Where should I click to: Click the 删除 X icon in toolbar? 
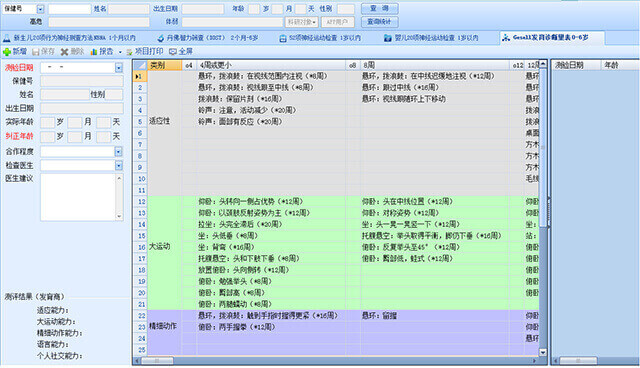(64, 52)
